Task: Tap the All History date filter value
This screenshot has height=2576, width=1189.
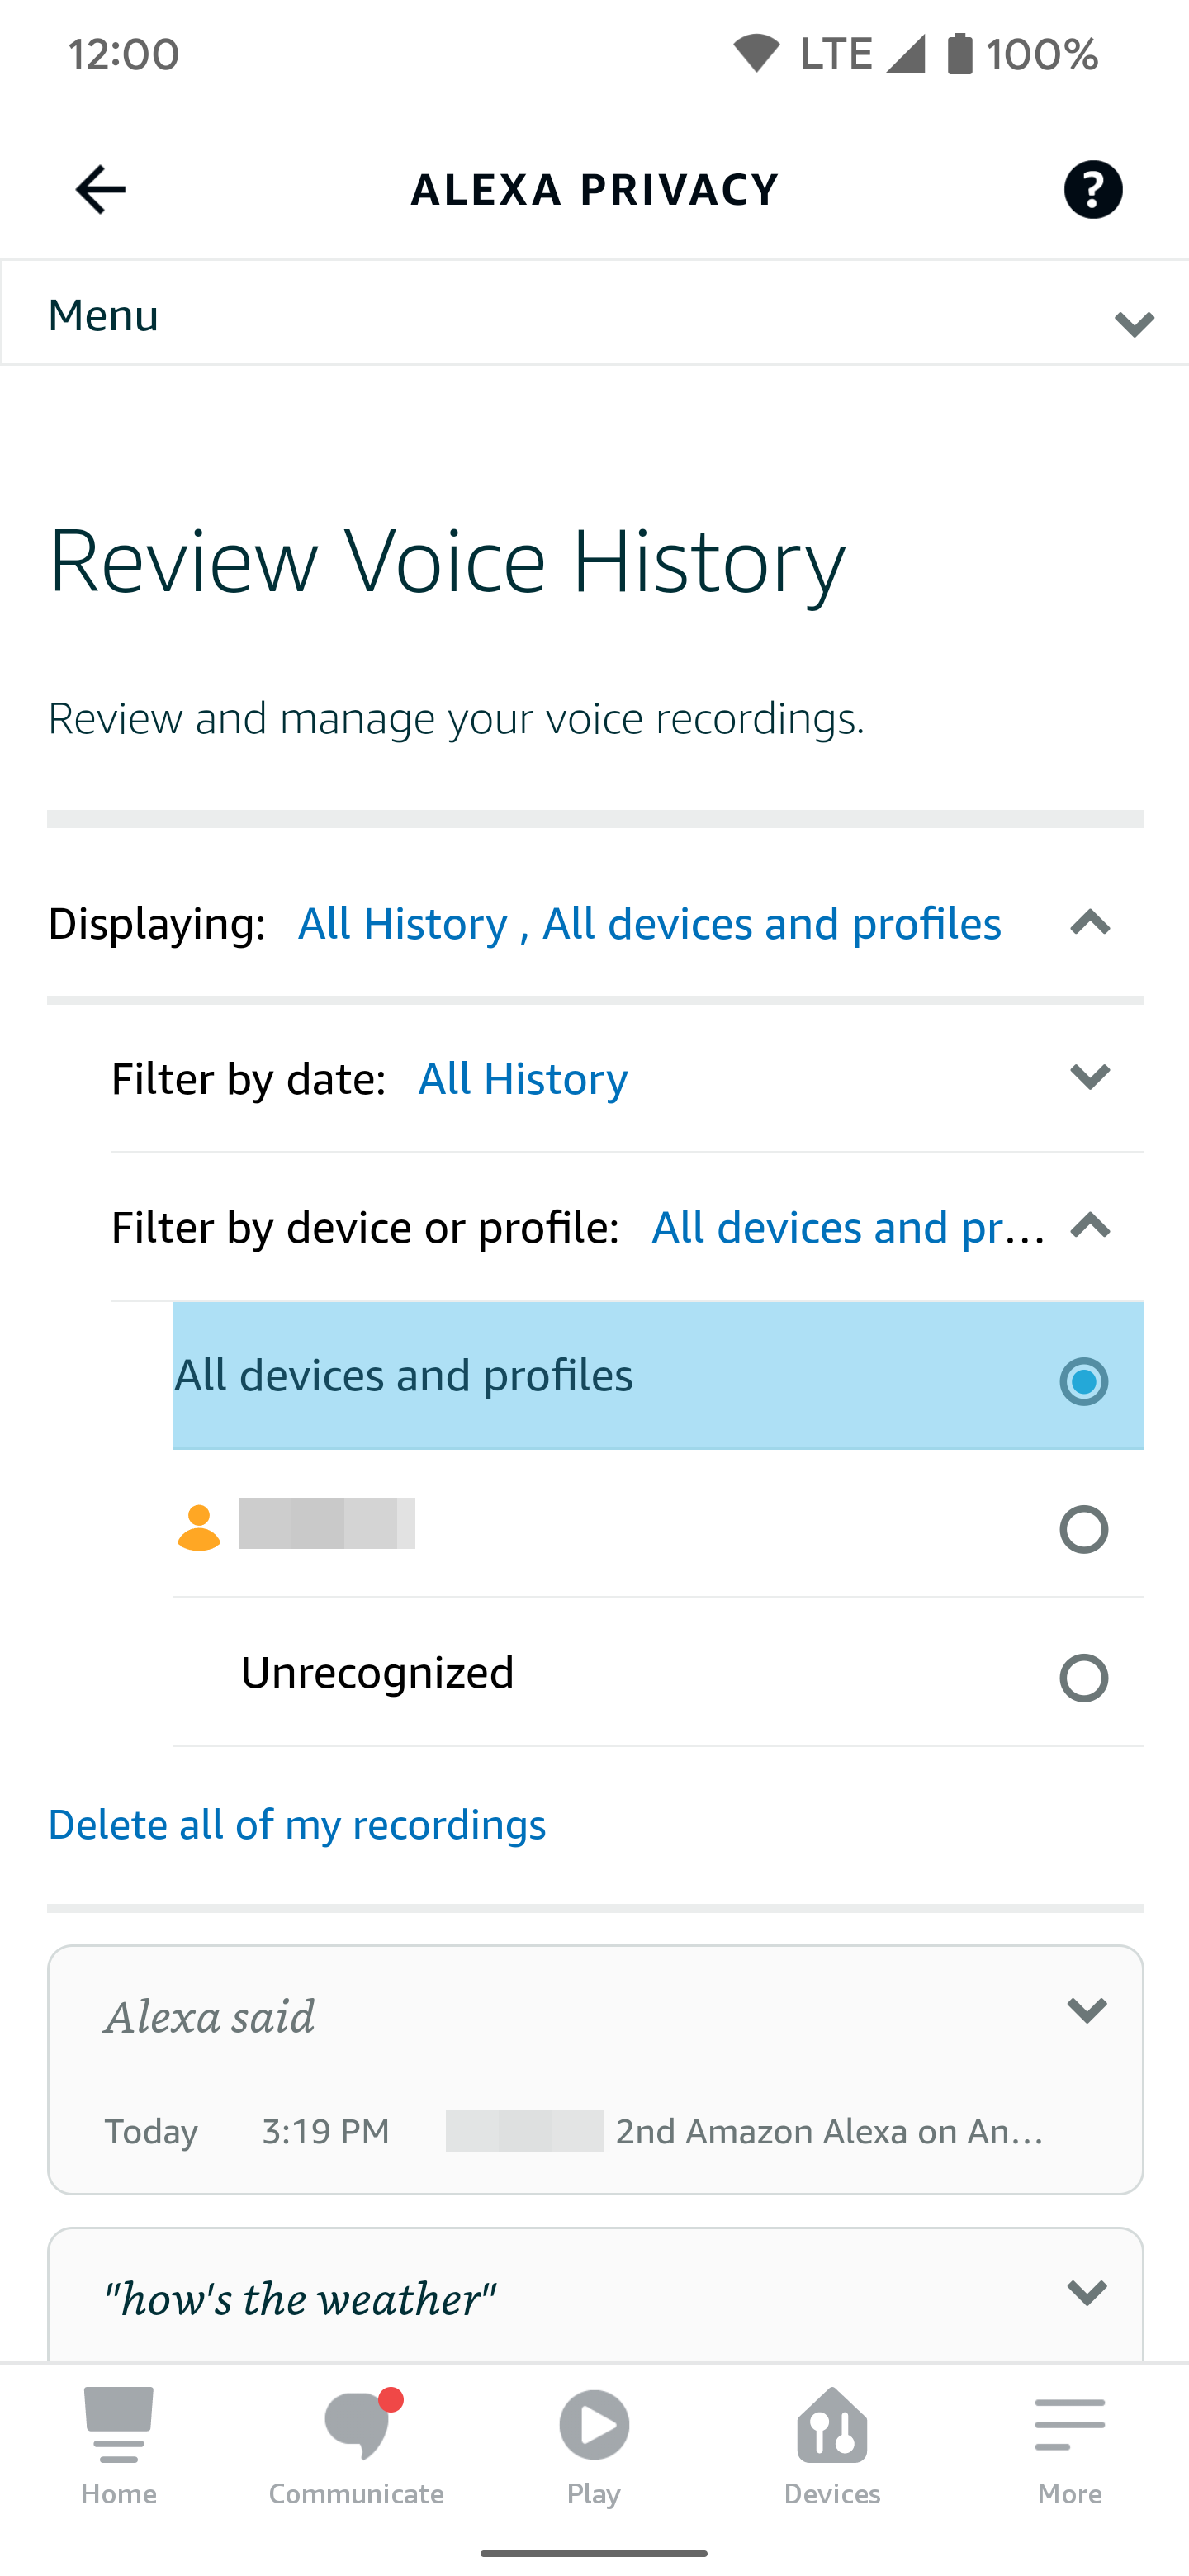Action: pos(523,1078)
